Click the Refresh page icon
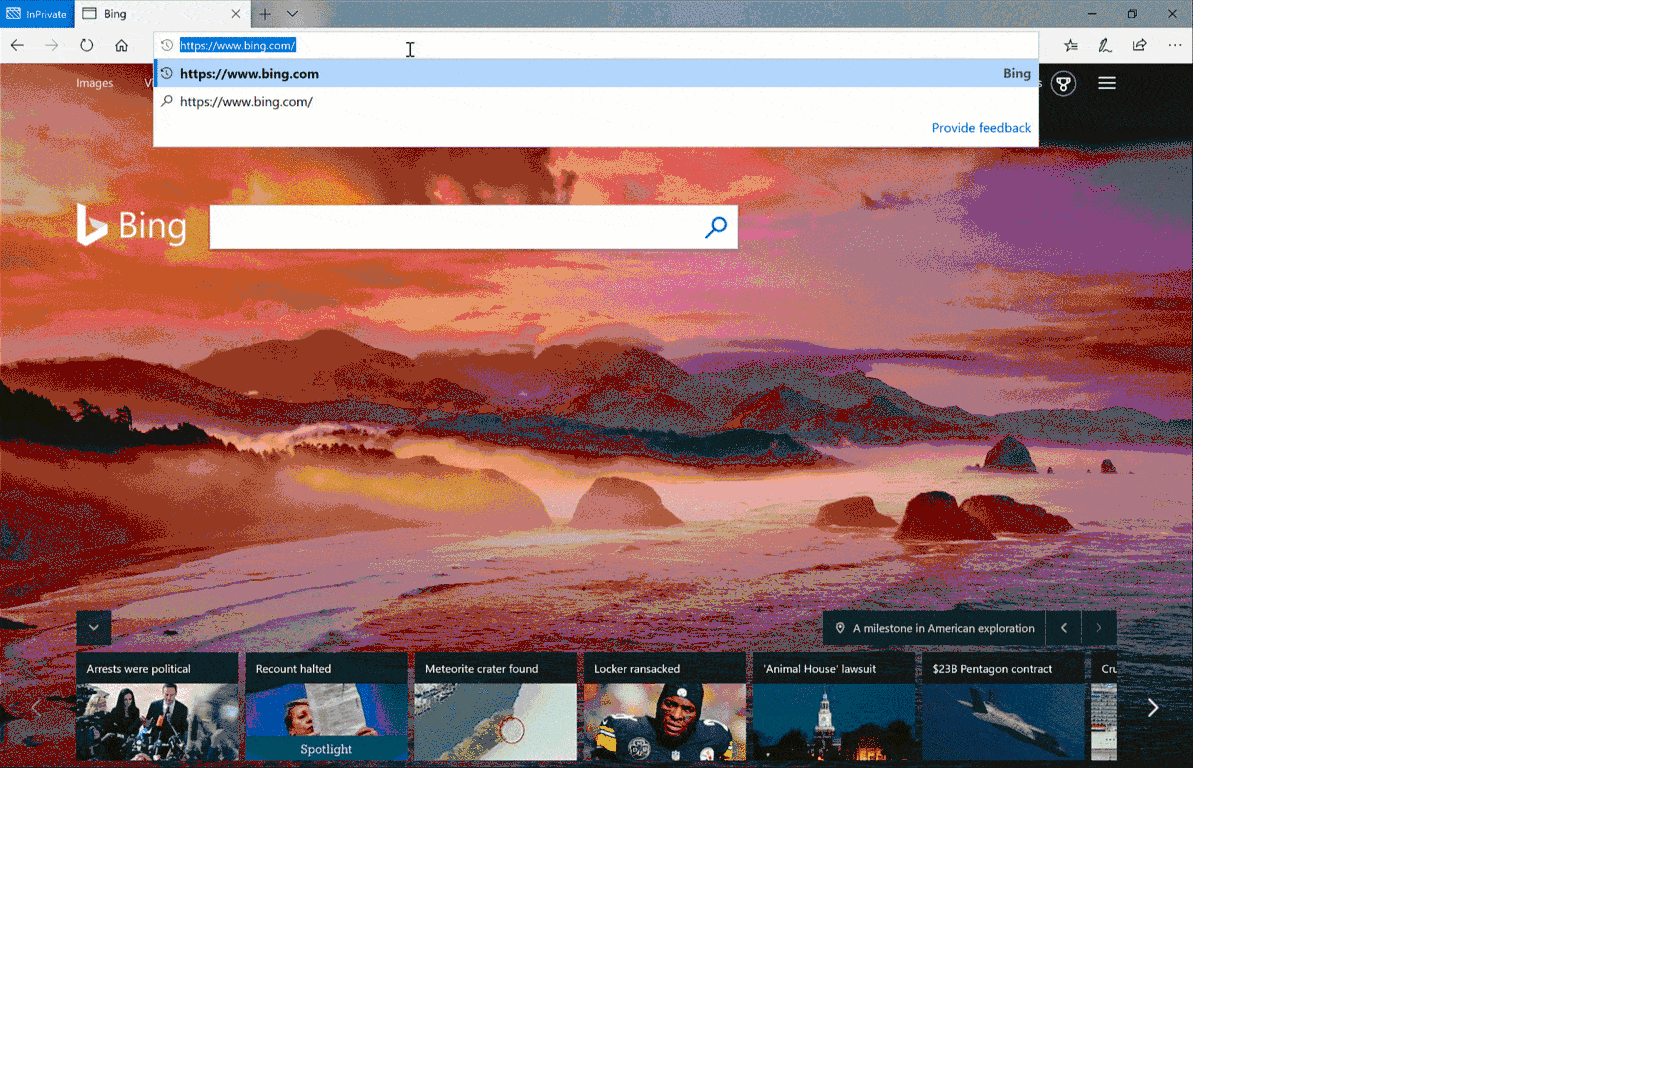The width and height of the screenshot is (1678, 1080). (x=87, y=45)
